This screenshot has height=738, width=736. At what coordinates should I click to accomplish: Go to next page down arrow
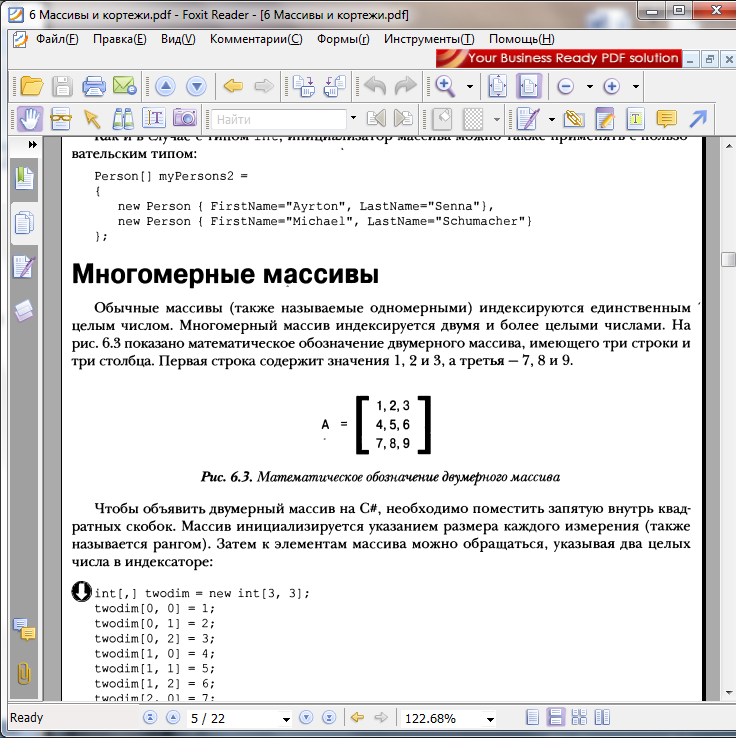coord(196,86)
